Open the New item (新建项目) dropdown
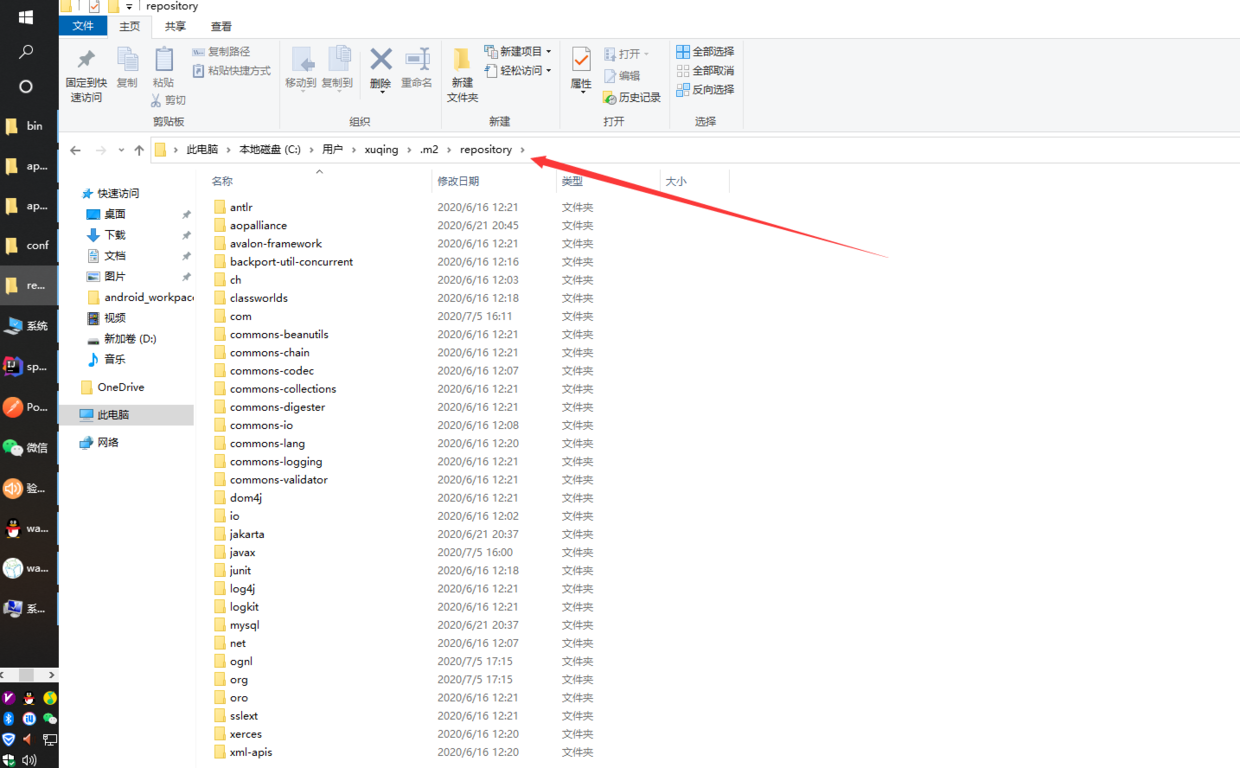 click(x=518, y=52)
